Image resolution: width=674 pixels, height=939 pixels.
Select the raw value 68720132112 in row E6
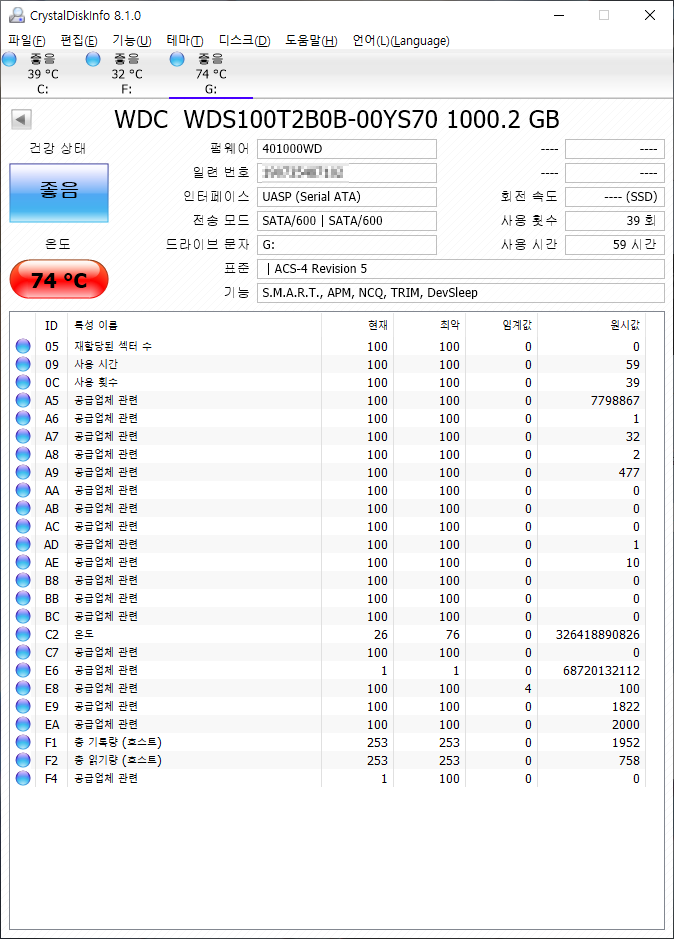(x=602, y=670)
